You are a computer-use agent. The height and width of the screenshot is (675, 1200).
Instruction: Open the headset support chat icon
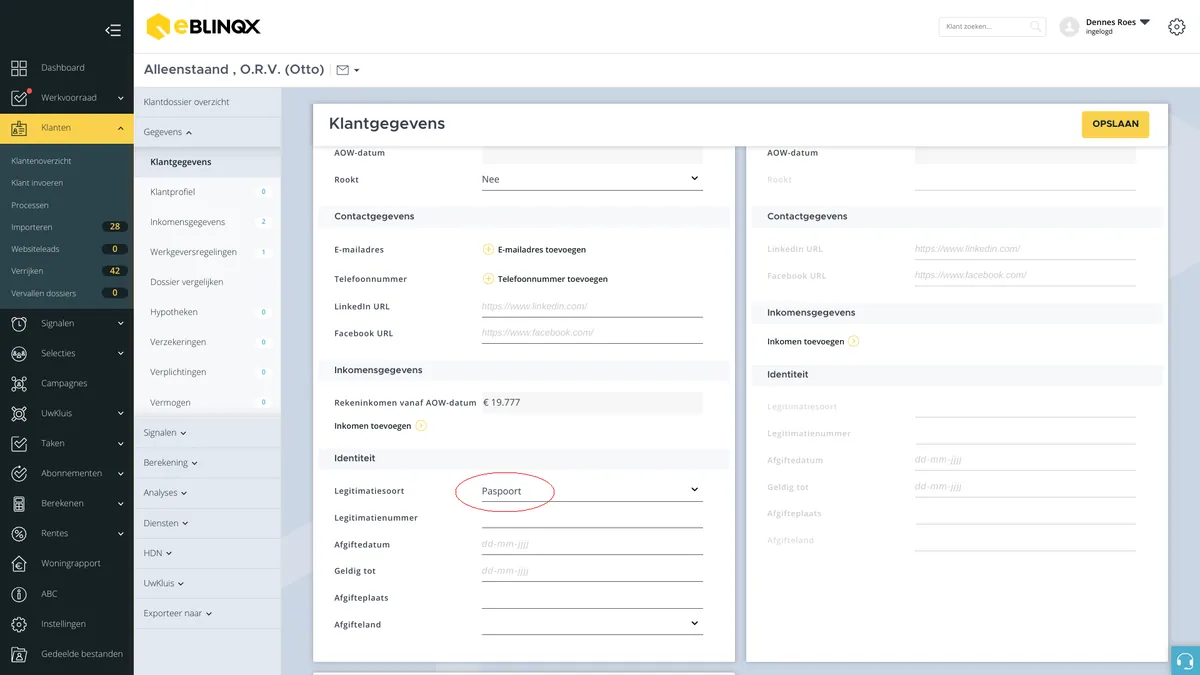pos(1185,661)
